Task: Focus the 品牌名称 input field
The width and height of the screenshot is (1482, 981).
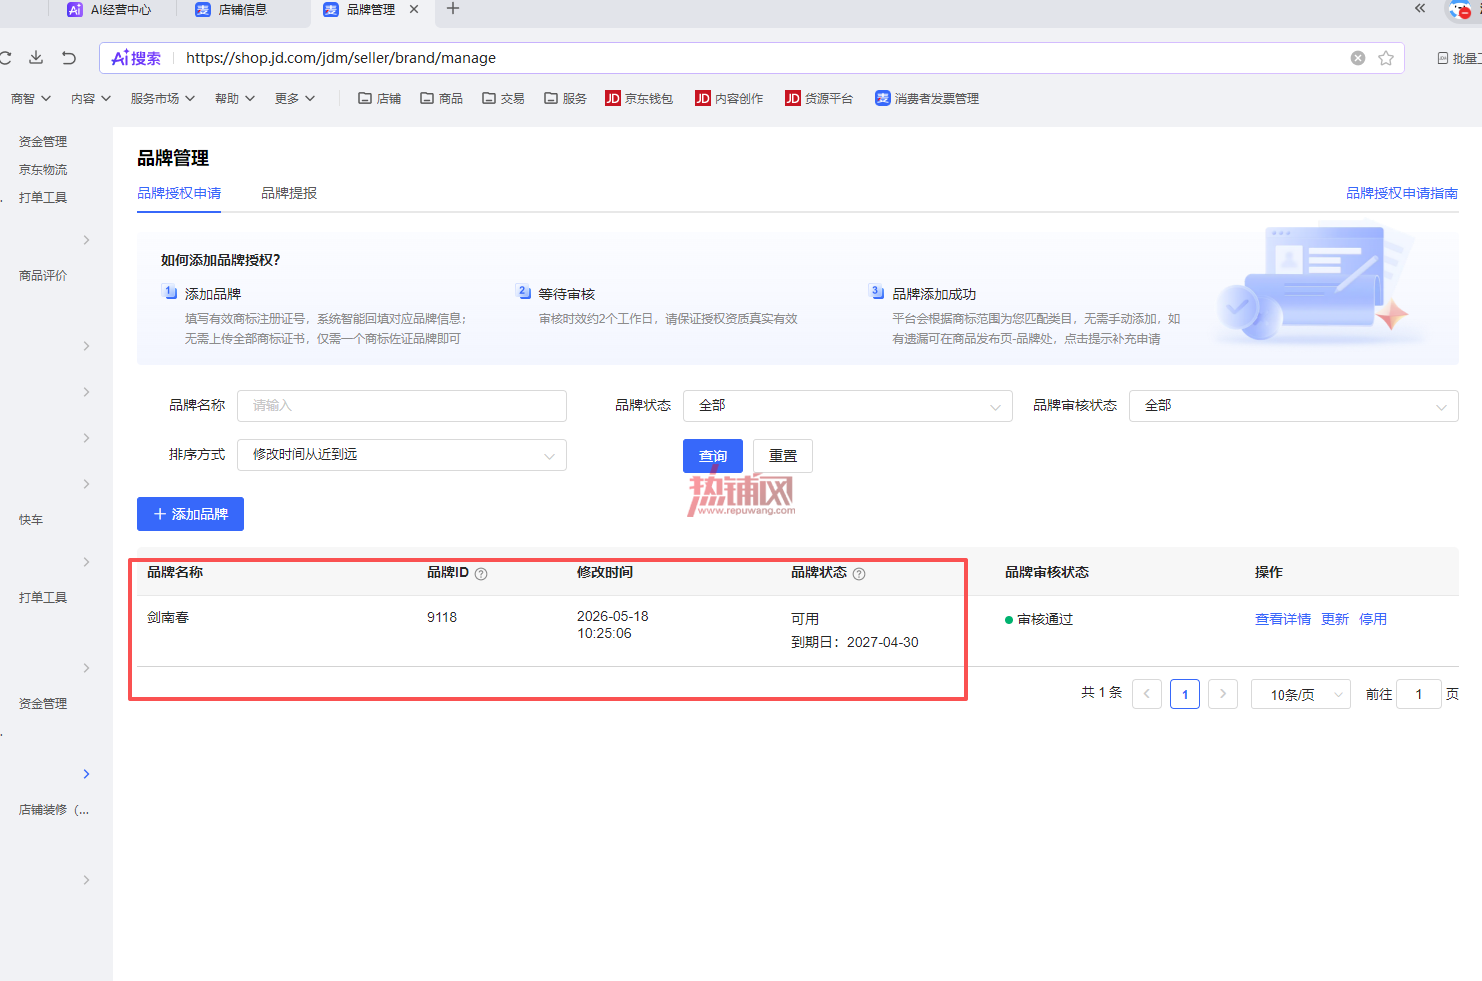Action: point(402,406)
